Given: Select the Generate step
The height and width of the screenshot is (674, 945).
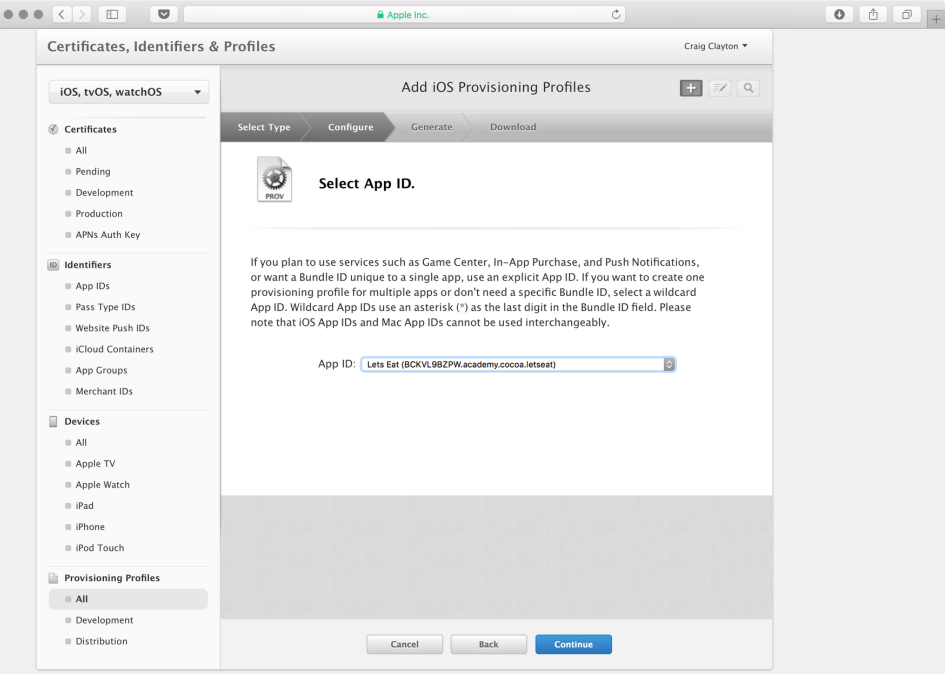Looking at the screenshot, I should 432,127.
